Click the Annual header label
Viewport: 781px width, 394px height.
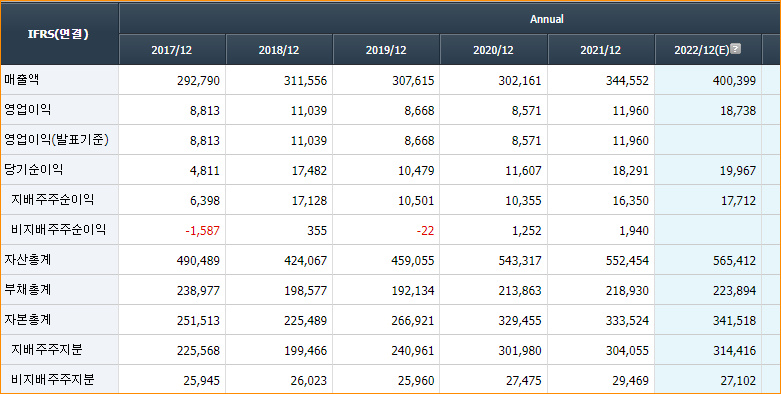coord(546,19)
